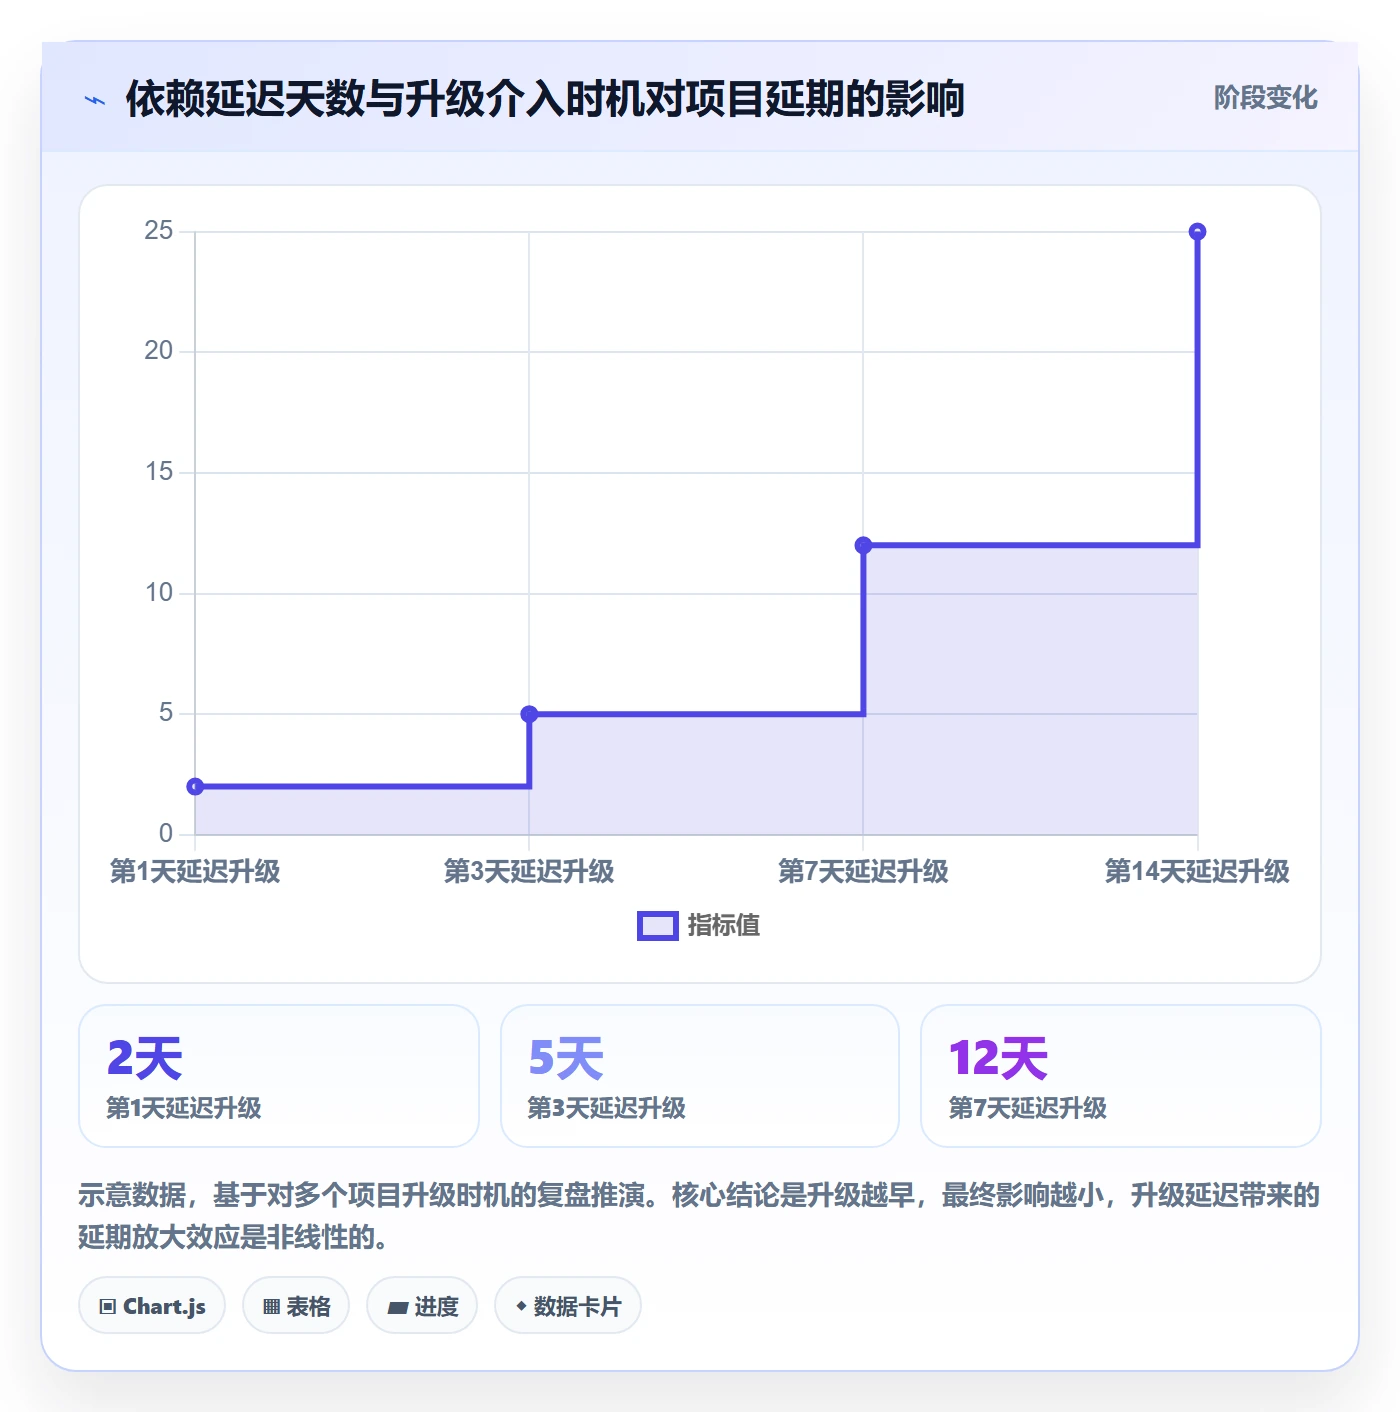Click the 进度 tag

[x=422, y=1305]
